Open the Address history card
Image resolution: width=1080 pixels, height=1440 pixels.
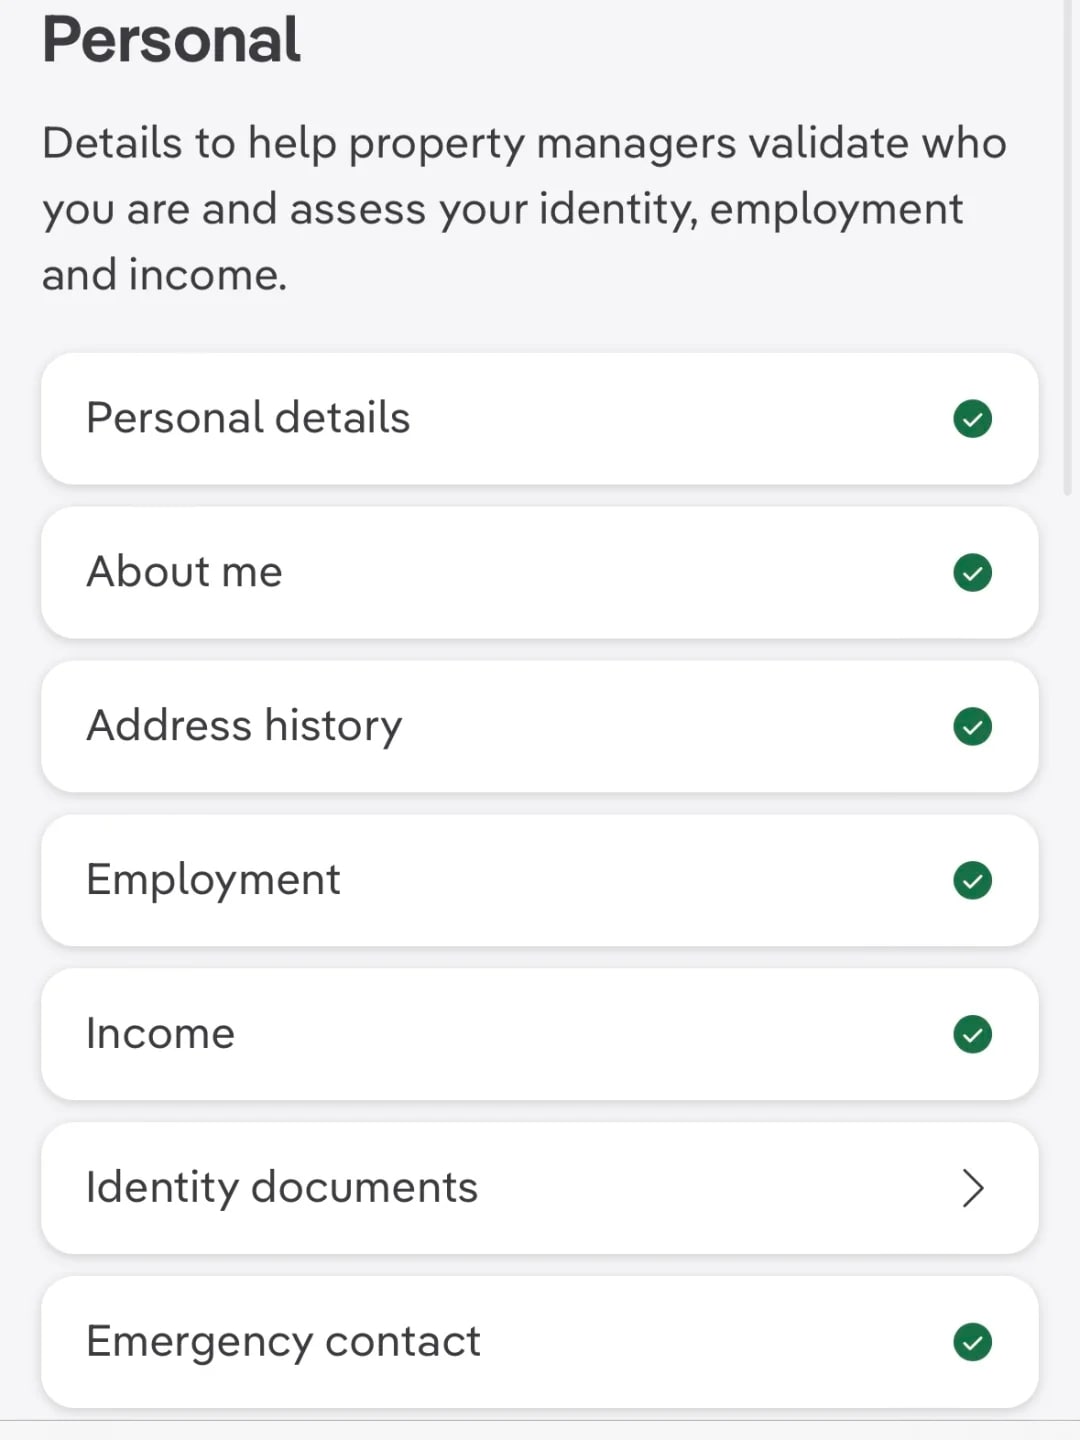540,727
